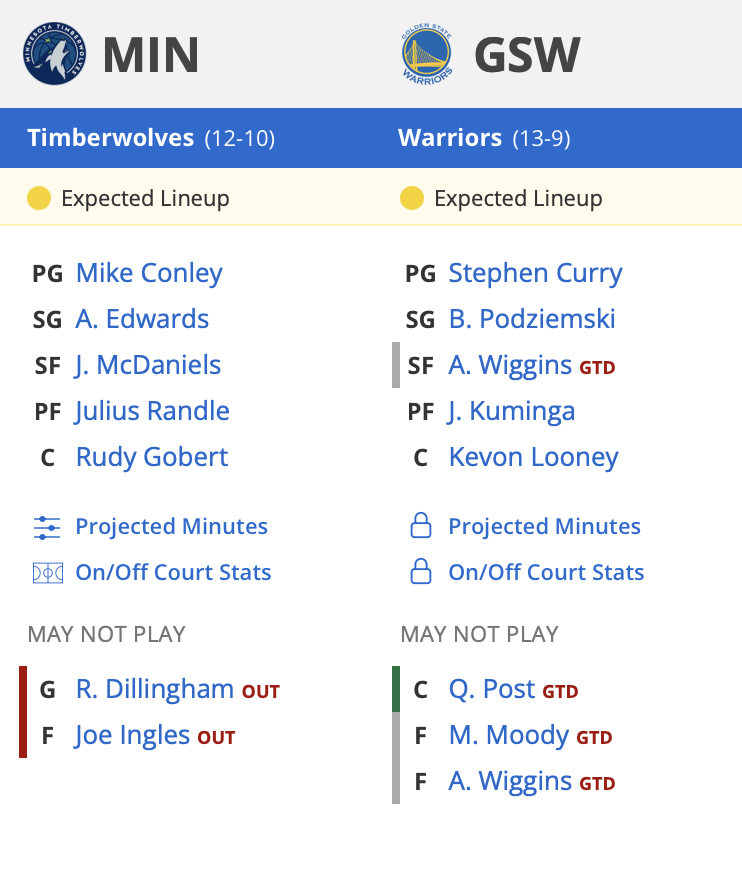View Rudy Gobert's player details
Image resolution: width=742 pixels, height=886 pixels.
(x=152, y=457)
